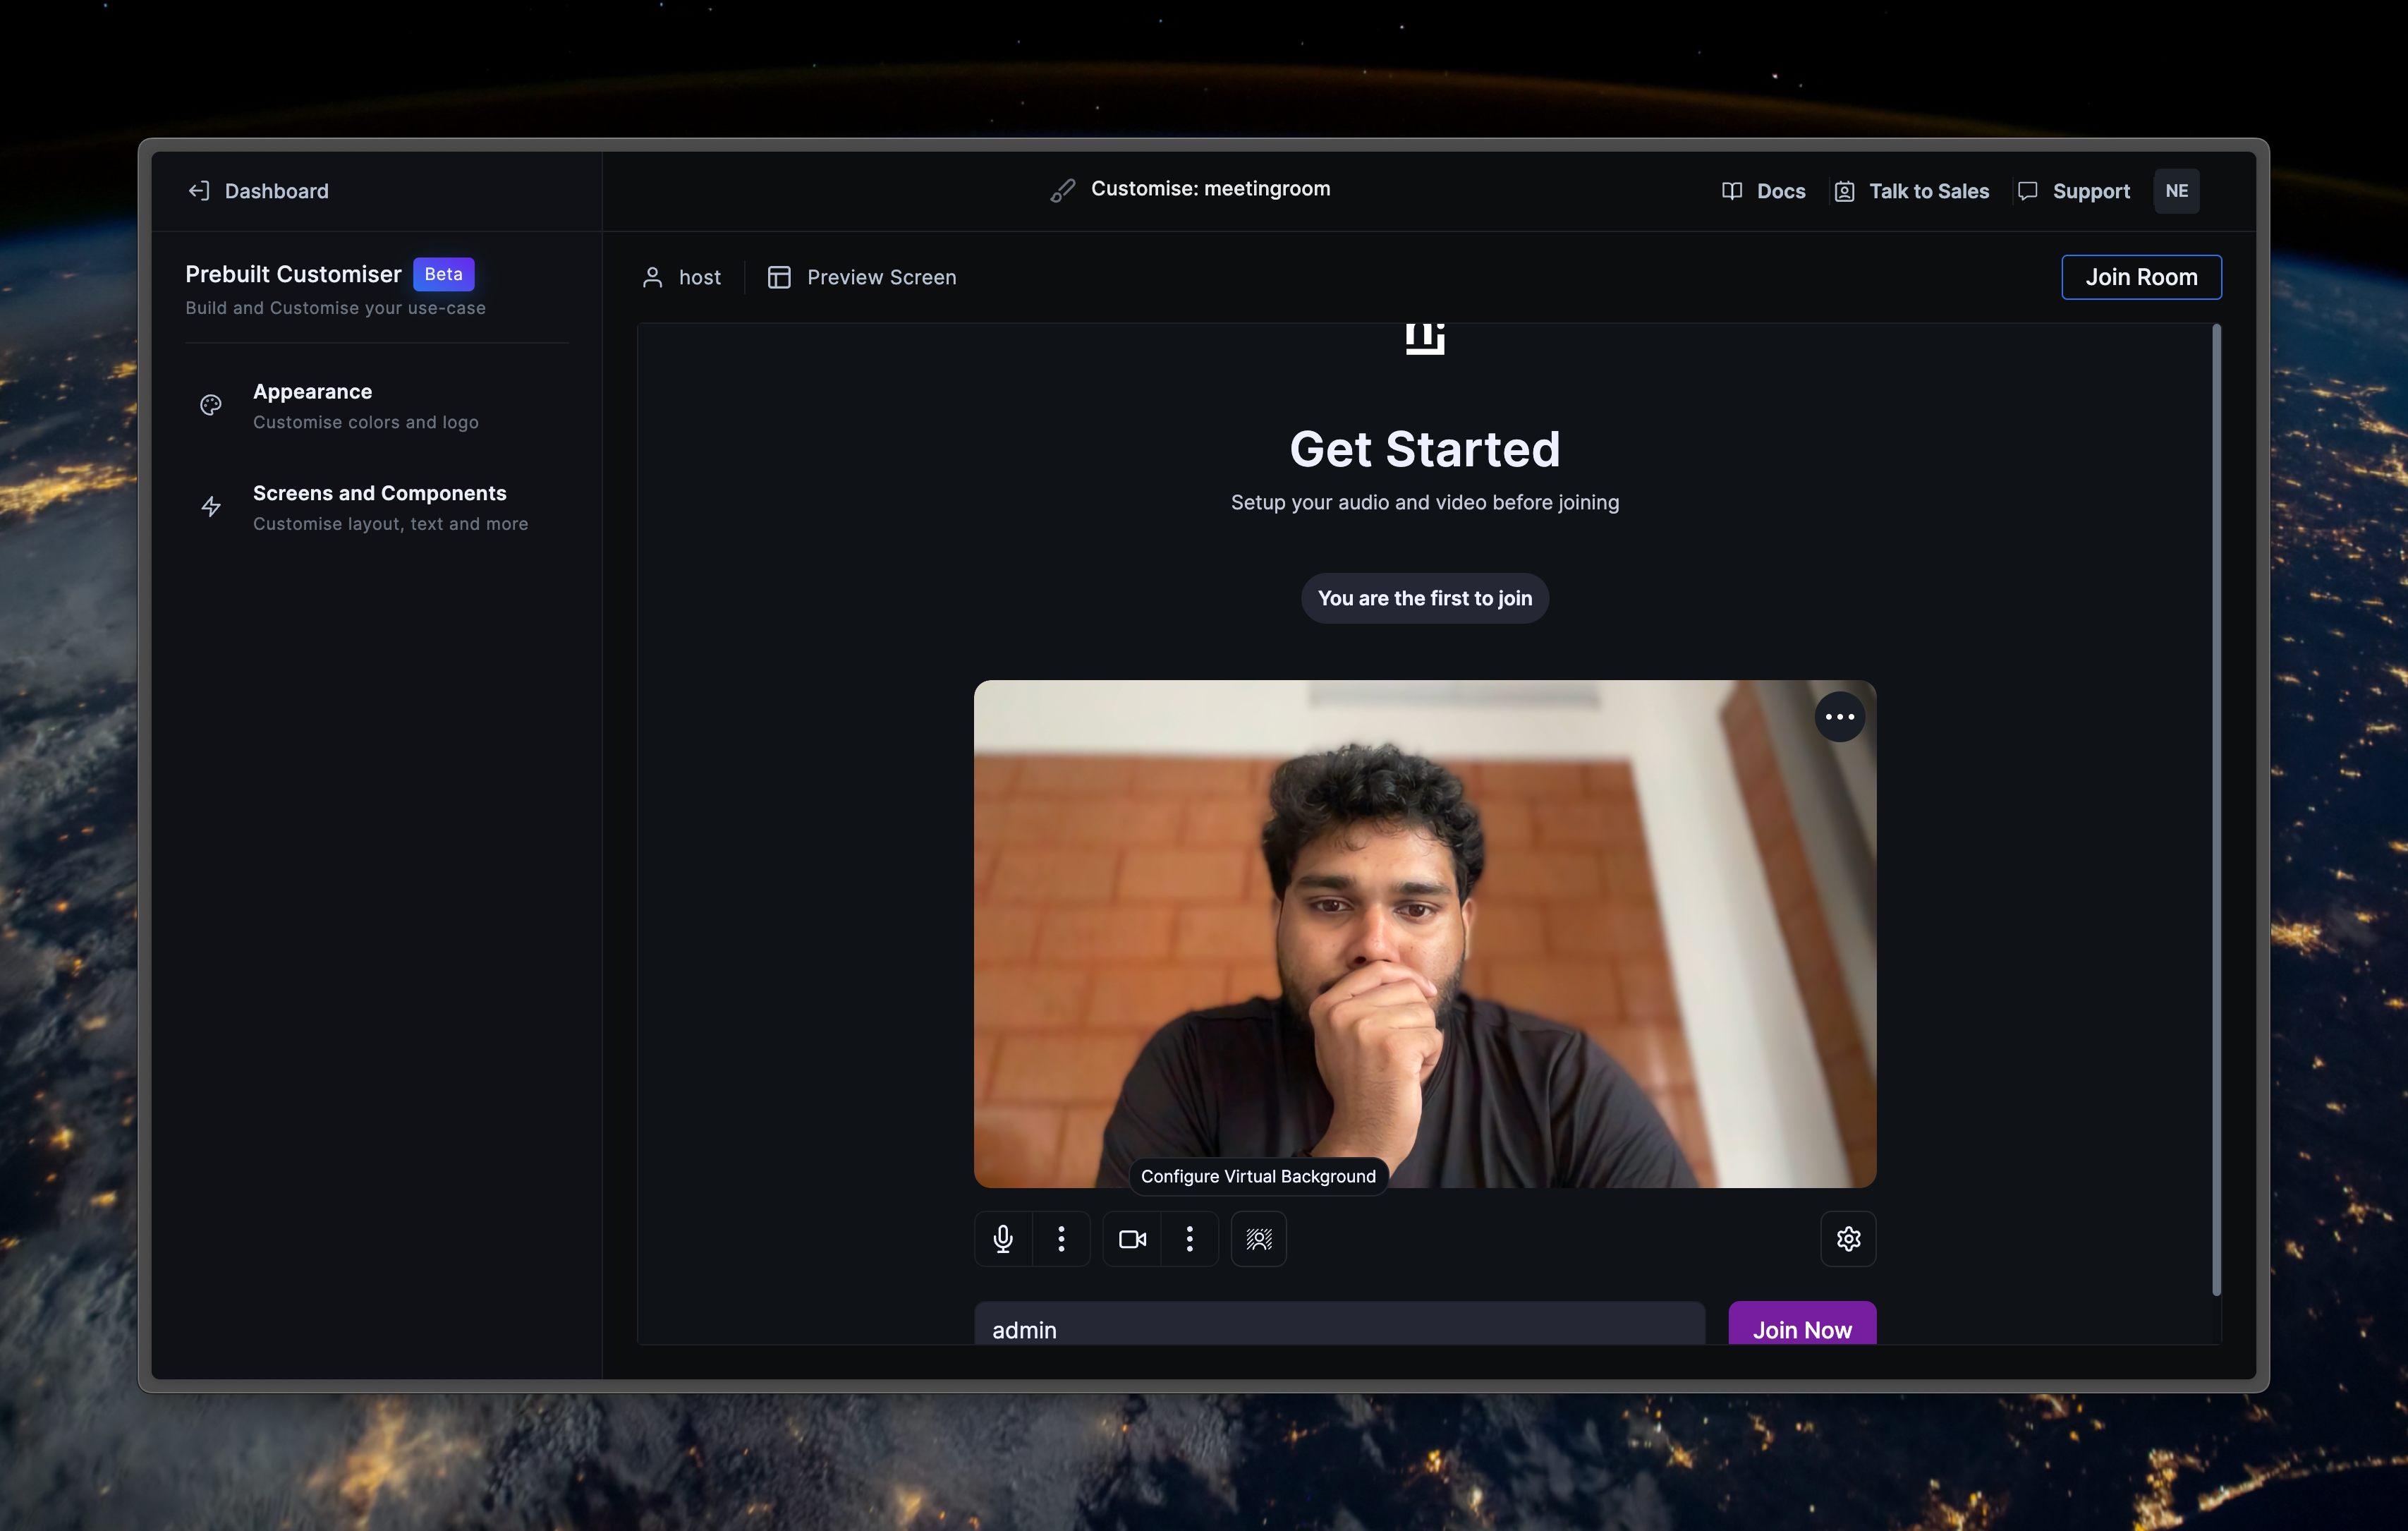Screen dimensions: 2408x1531
Task: Click the Join Now button
Action: pos(1802,1323)
